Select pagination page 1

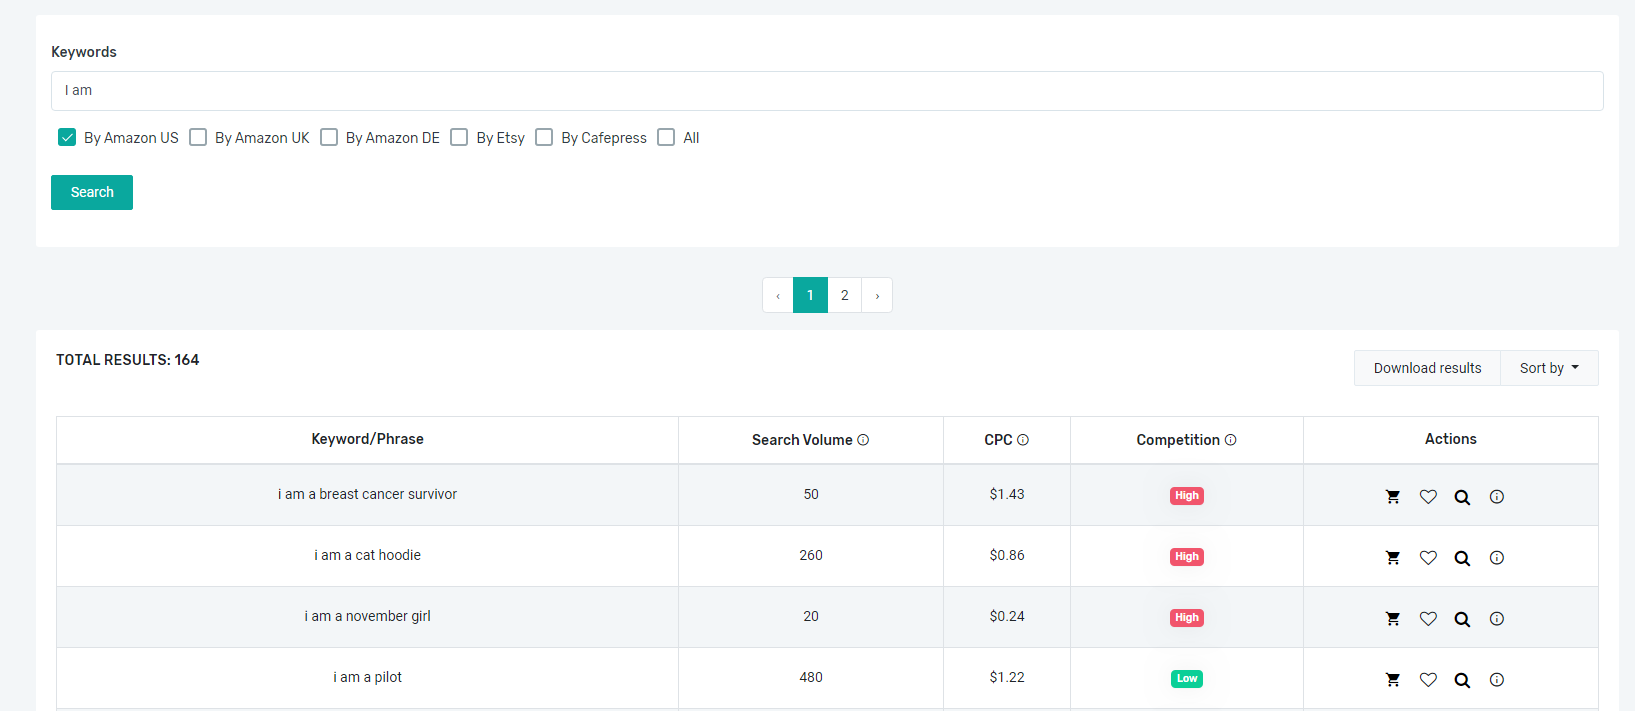point(810,296)
